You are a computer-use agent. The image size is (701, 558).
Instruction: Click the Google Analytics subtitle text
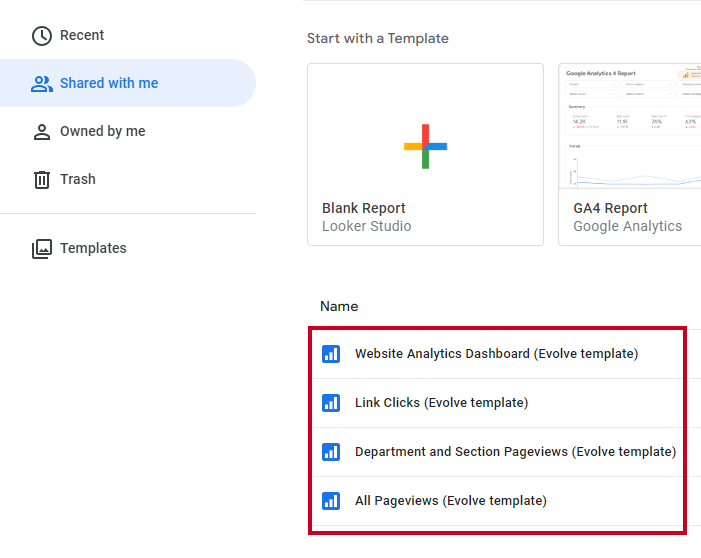[628, 226]
